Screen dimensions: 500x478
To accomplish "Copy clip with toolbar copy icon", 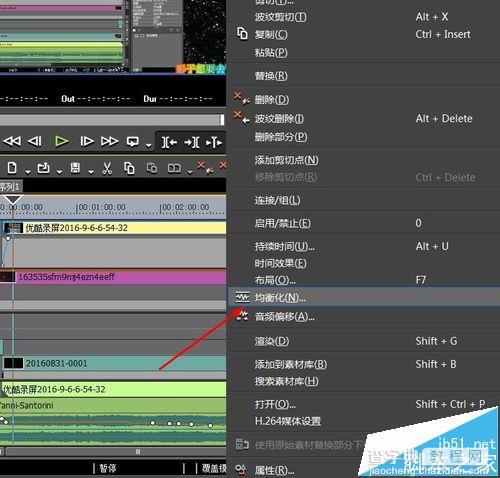I will coord(129,168).
